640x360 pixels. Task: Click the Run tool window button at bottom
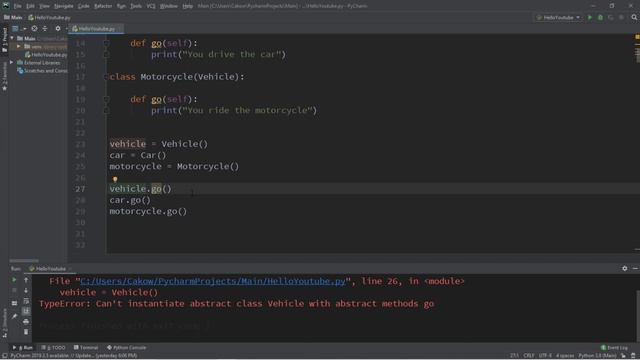pyautogui.click(x=23, y=347)
